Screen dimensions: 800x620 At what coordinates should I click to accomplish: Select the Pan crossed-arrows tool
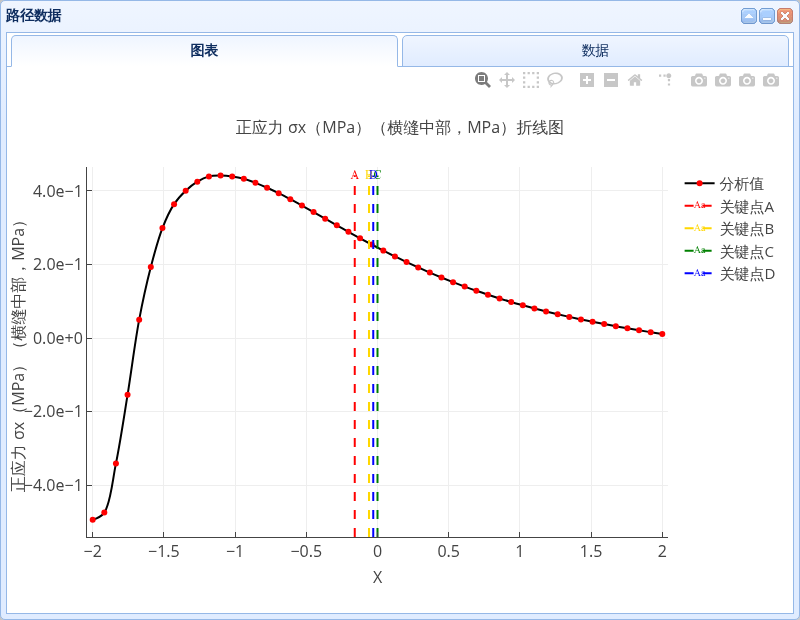507,80
